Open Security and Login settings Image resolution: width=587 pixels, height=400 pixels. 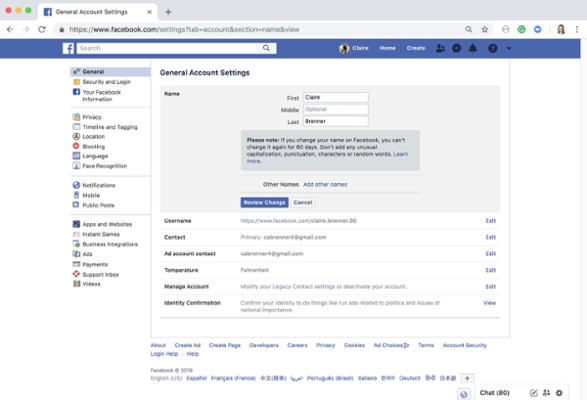tap(106, 82)
